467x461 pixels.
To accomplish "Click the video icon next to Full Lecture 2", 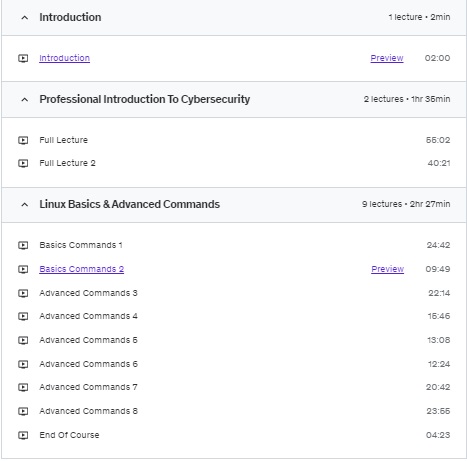I will (23, 163).
